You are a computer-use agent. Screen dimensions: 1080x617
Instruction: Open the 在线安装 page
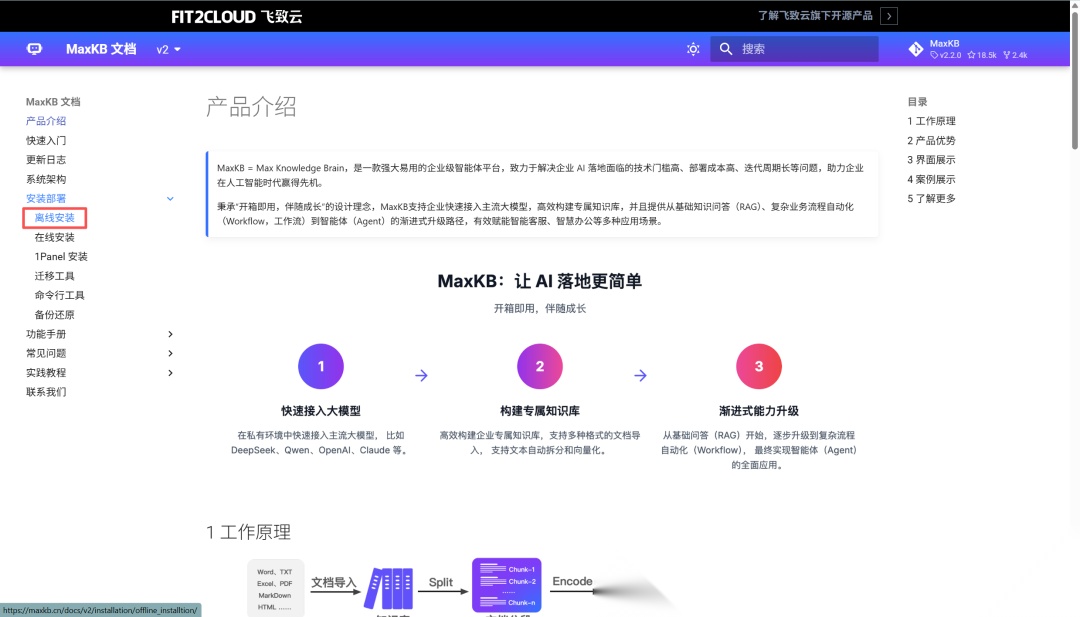(x=54, y=237)
